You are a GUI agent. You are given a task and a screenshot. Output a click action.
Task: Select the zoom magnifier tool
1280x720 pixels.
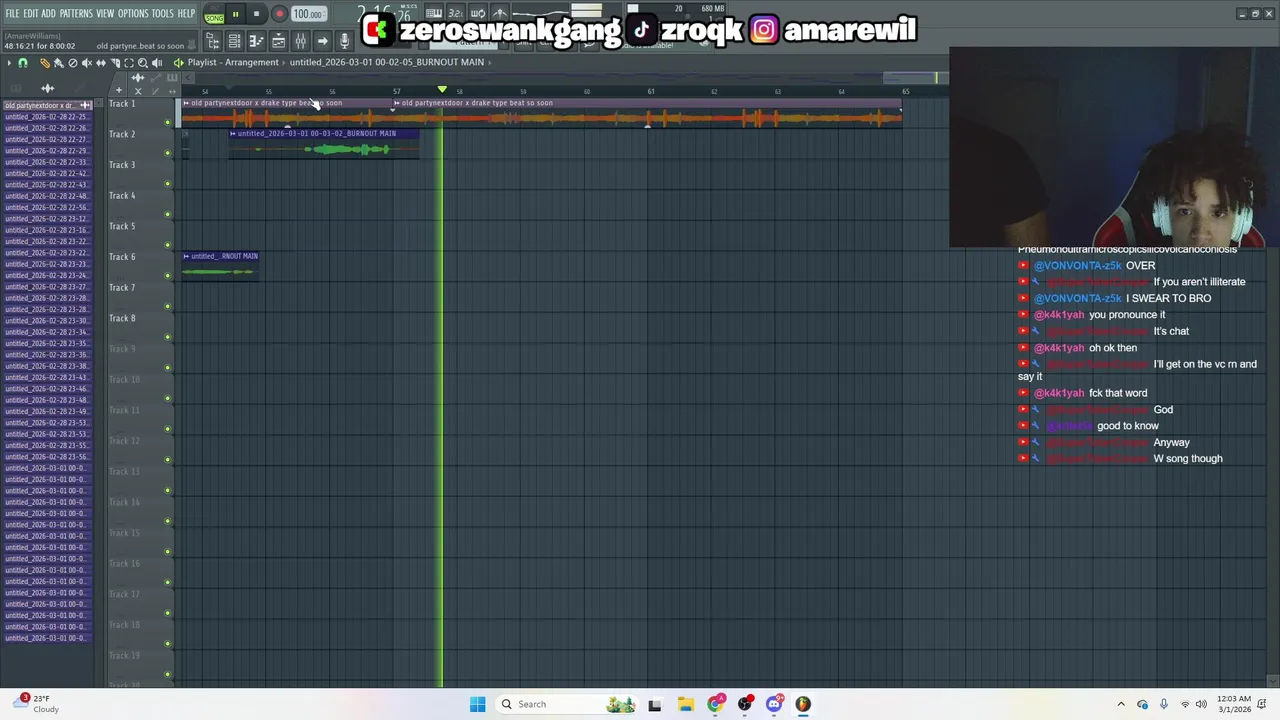pyautogui.click(x=142, y=63)
